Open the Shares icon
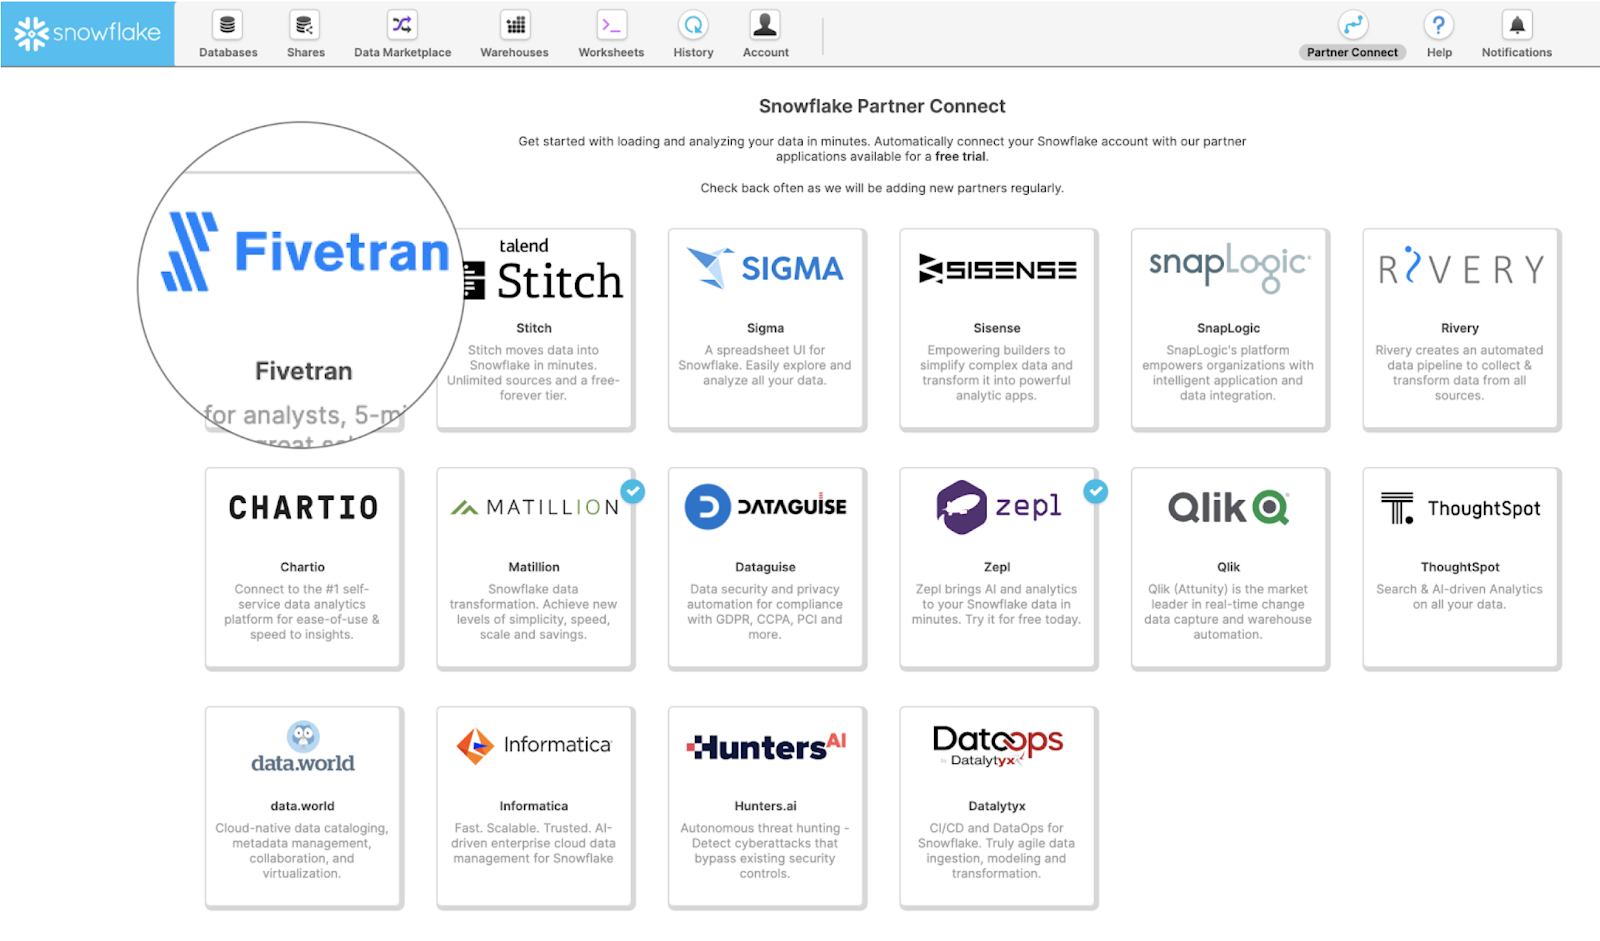The image size is (1600, 941). pyautogui.click(x=305, y=25)
